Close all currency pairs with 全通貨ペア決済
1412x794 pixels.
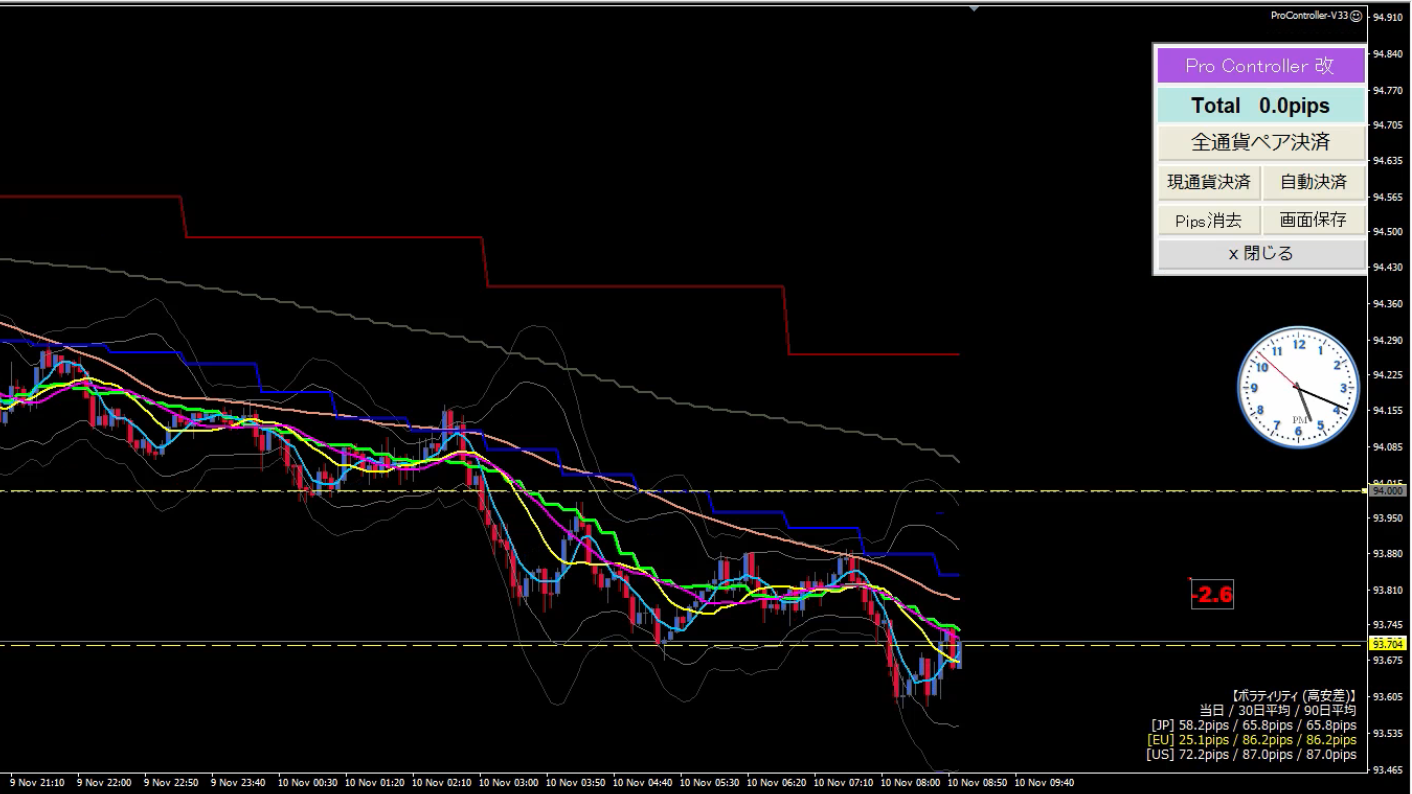click(1260, 142)
